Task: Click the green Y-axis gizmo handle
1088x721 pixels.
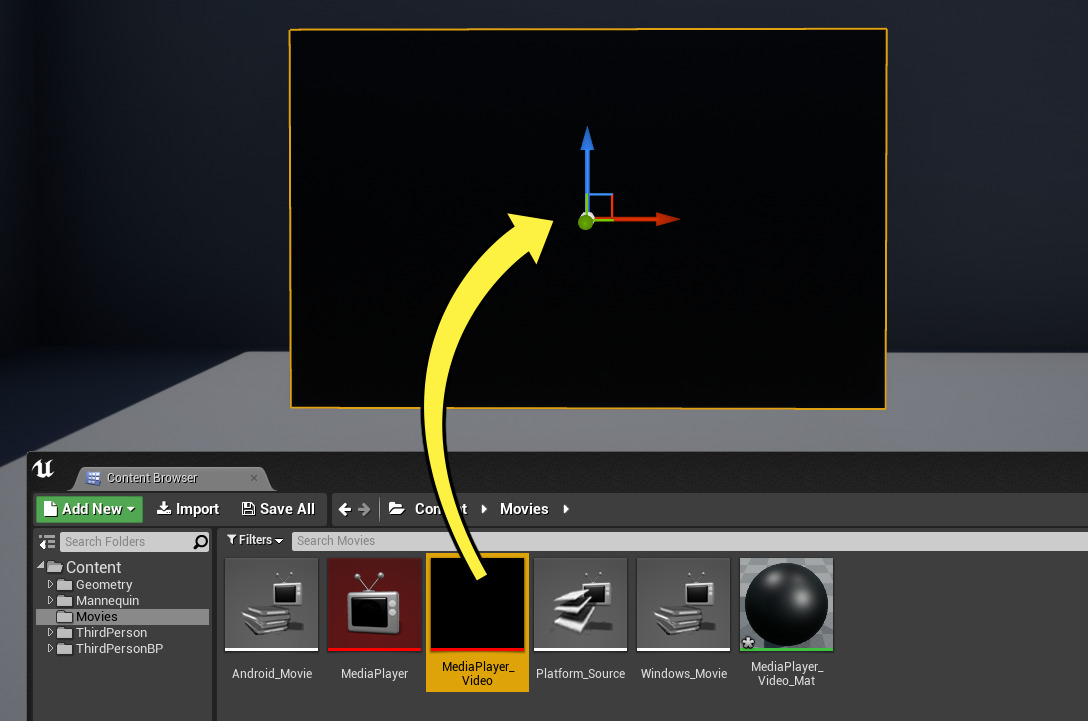Action: click(586, 222)
